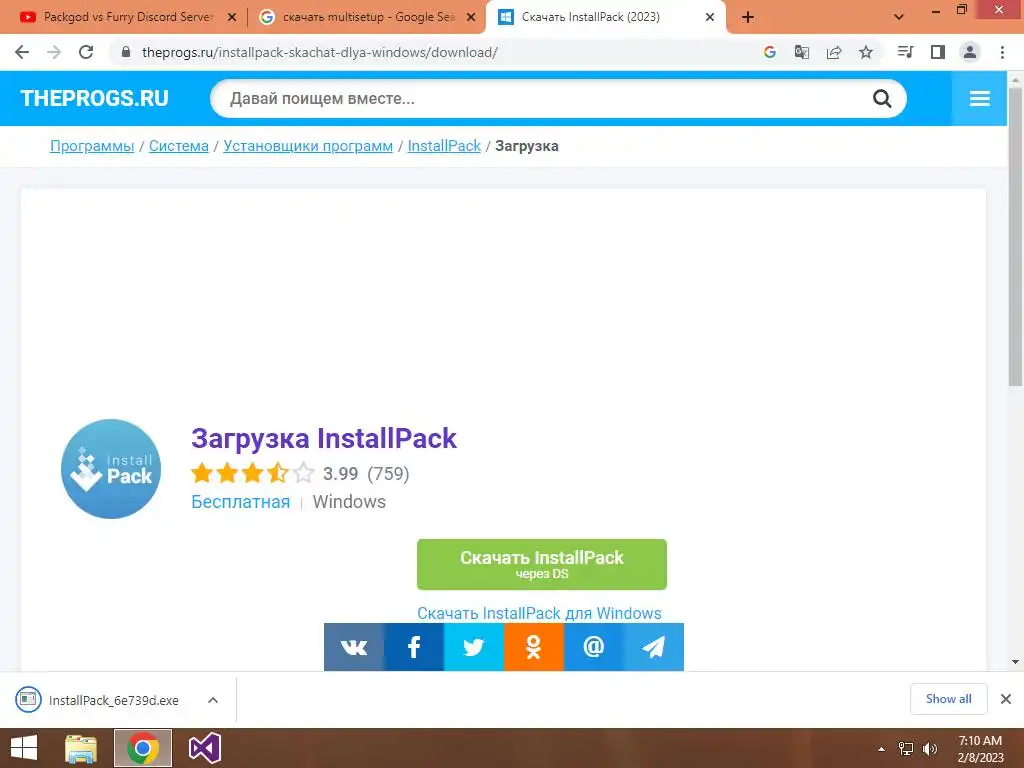Close the Google Search tab
Viewport: 1024px width, 768px height.
pos(471,17)
